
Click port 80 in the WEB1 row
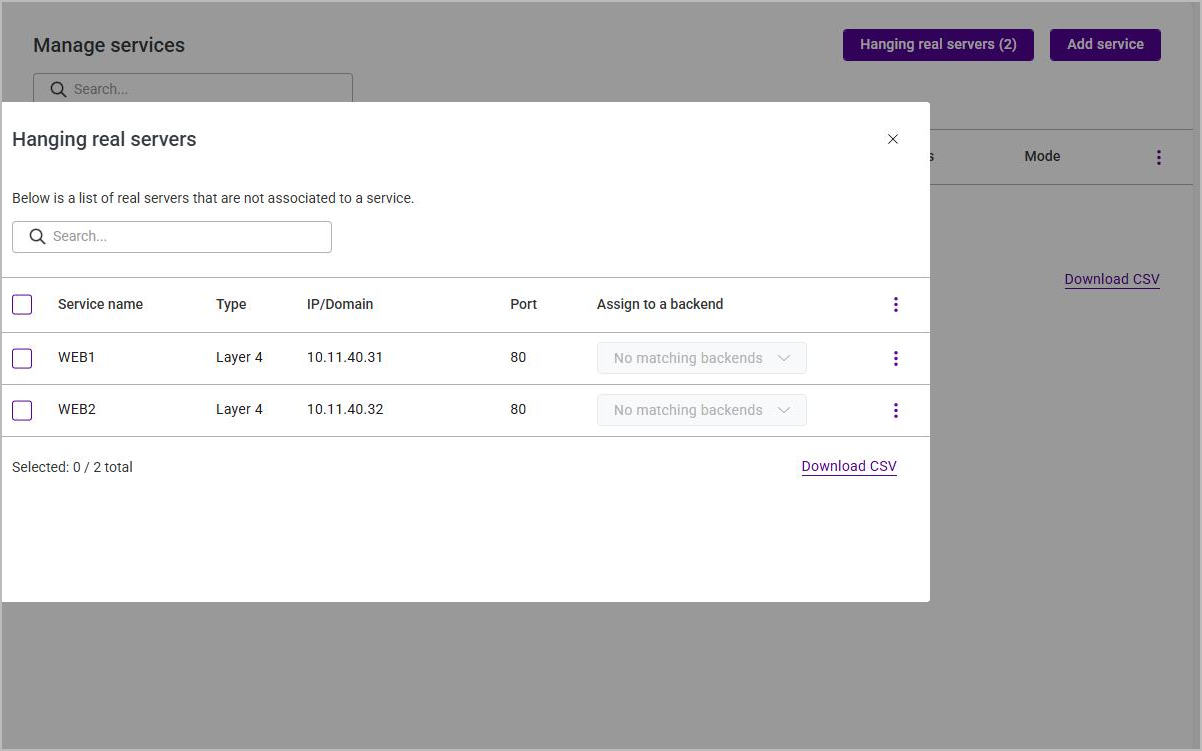518,357
